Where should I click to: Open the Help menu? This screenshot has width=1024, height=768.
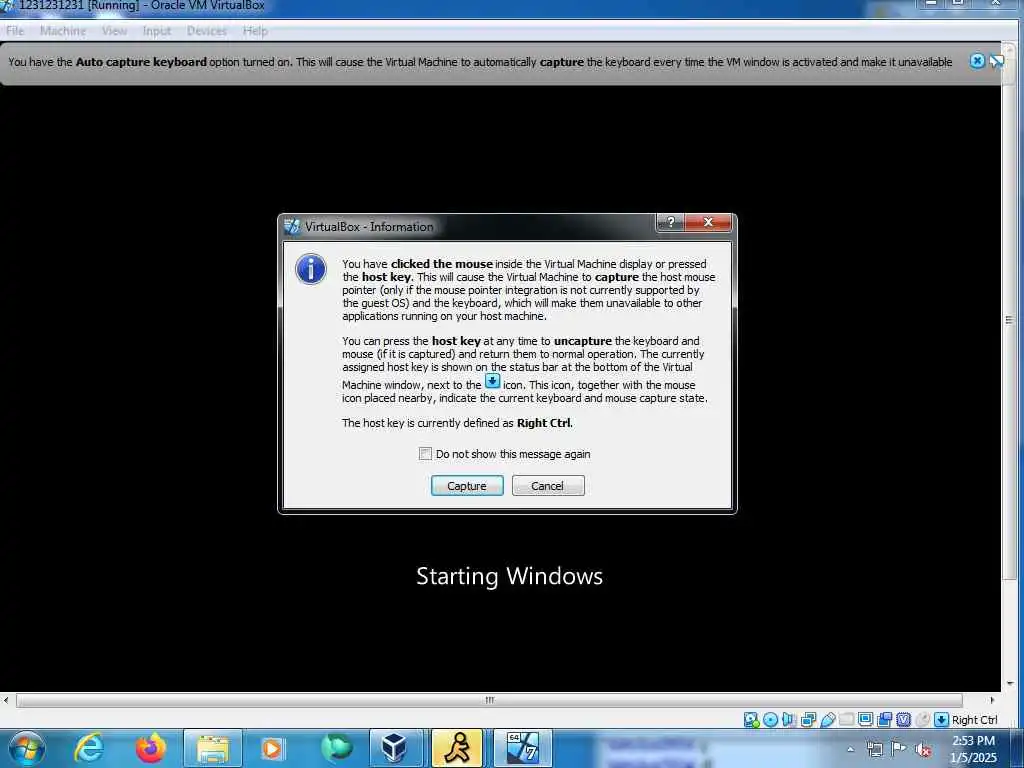tap(255, 31)
